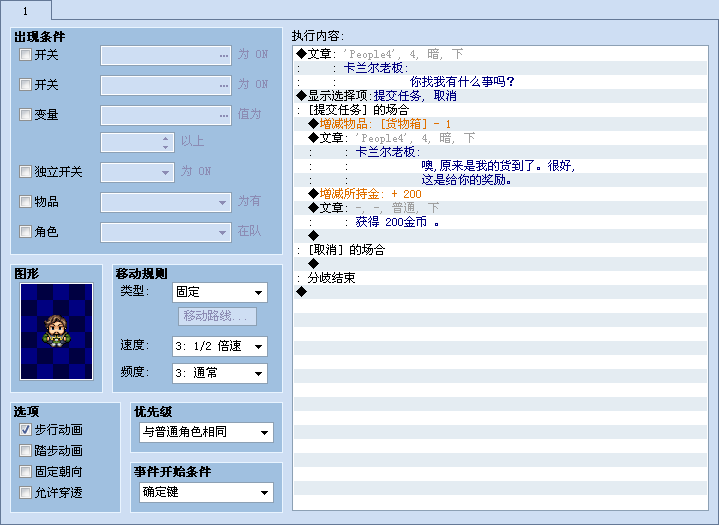Open the 物品 item dropdown

pyautogui.click(x=166, y=202)
